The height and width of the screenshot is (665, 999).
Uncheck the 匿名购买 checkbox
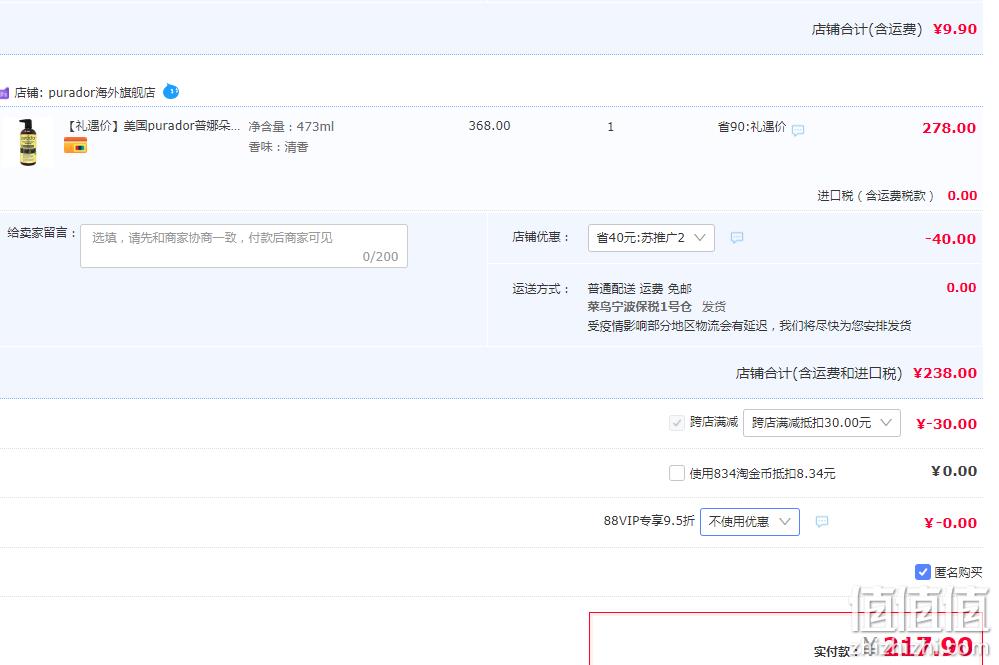[922, 572]
